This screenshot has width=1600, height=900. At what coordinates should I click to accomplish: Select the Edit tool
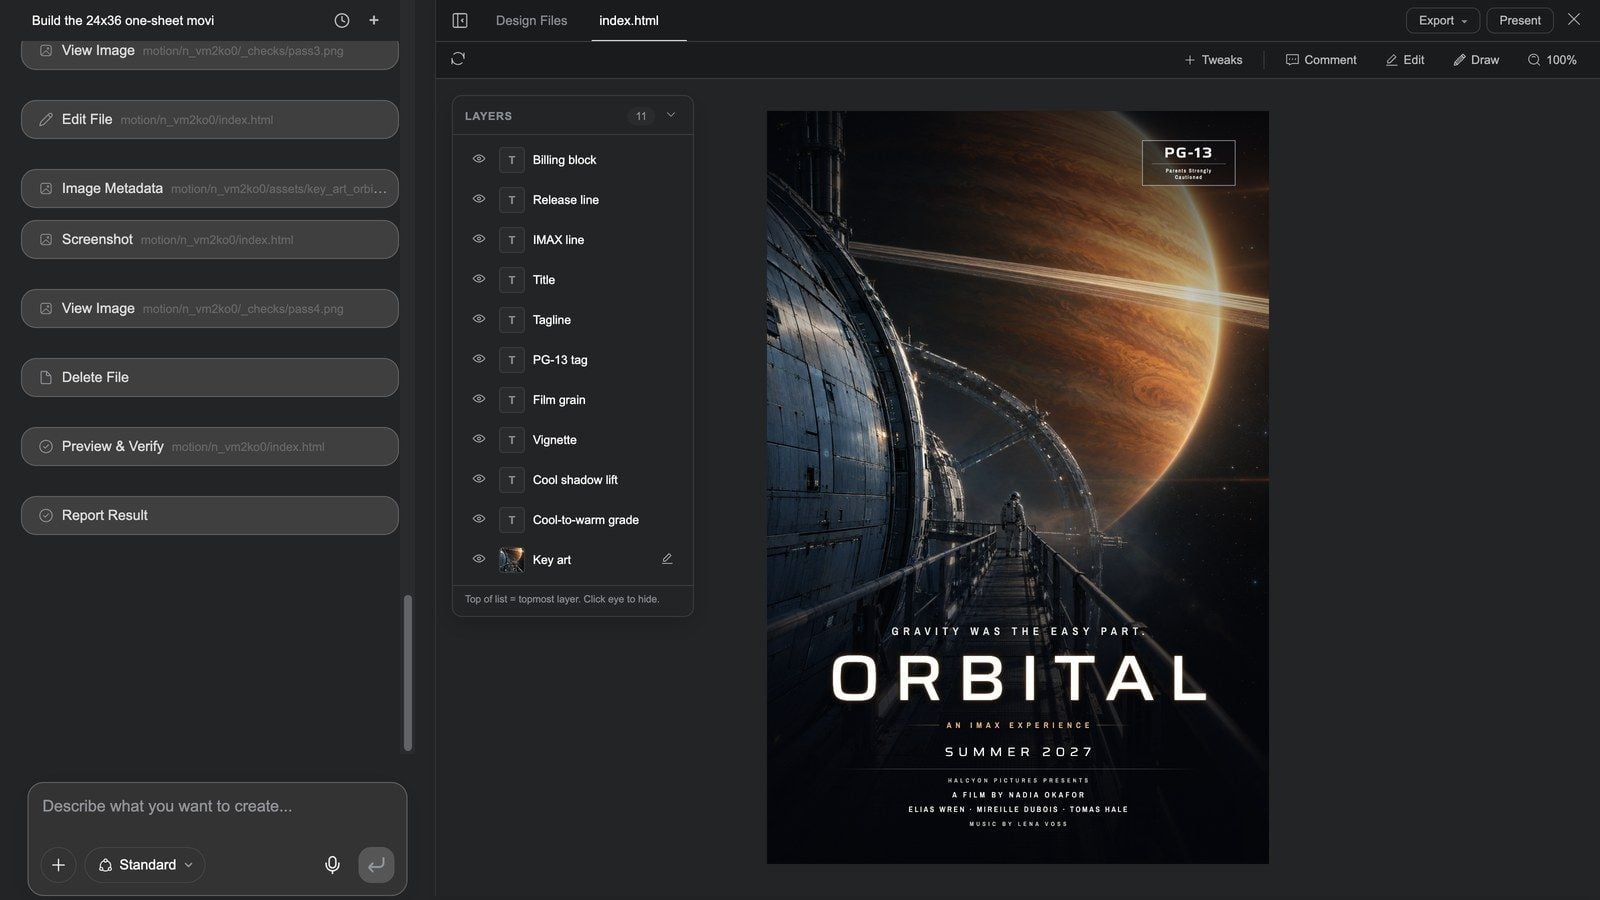pyautogui.click(x=1405, y=60)
